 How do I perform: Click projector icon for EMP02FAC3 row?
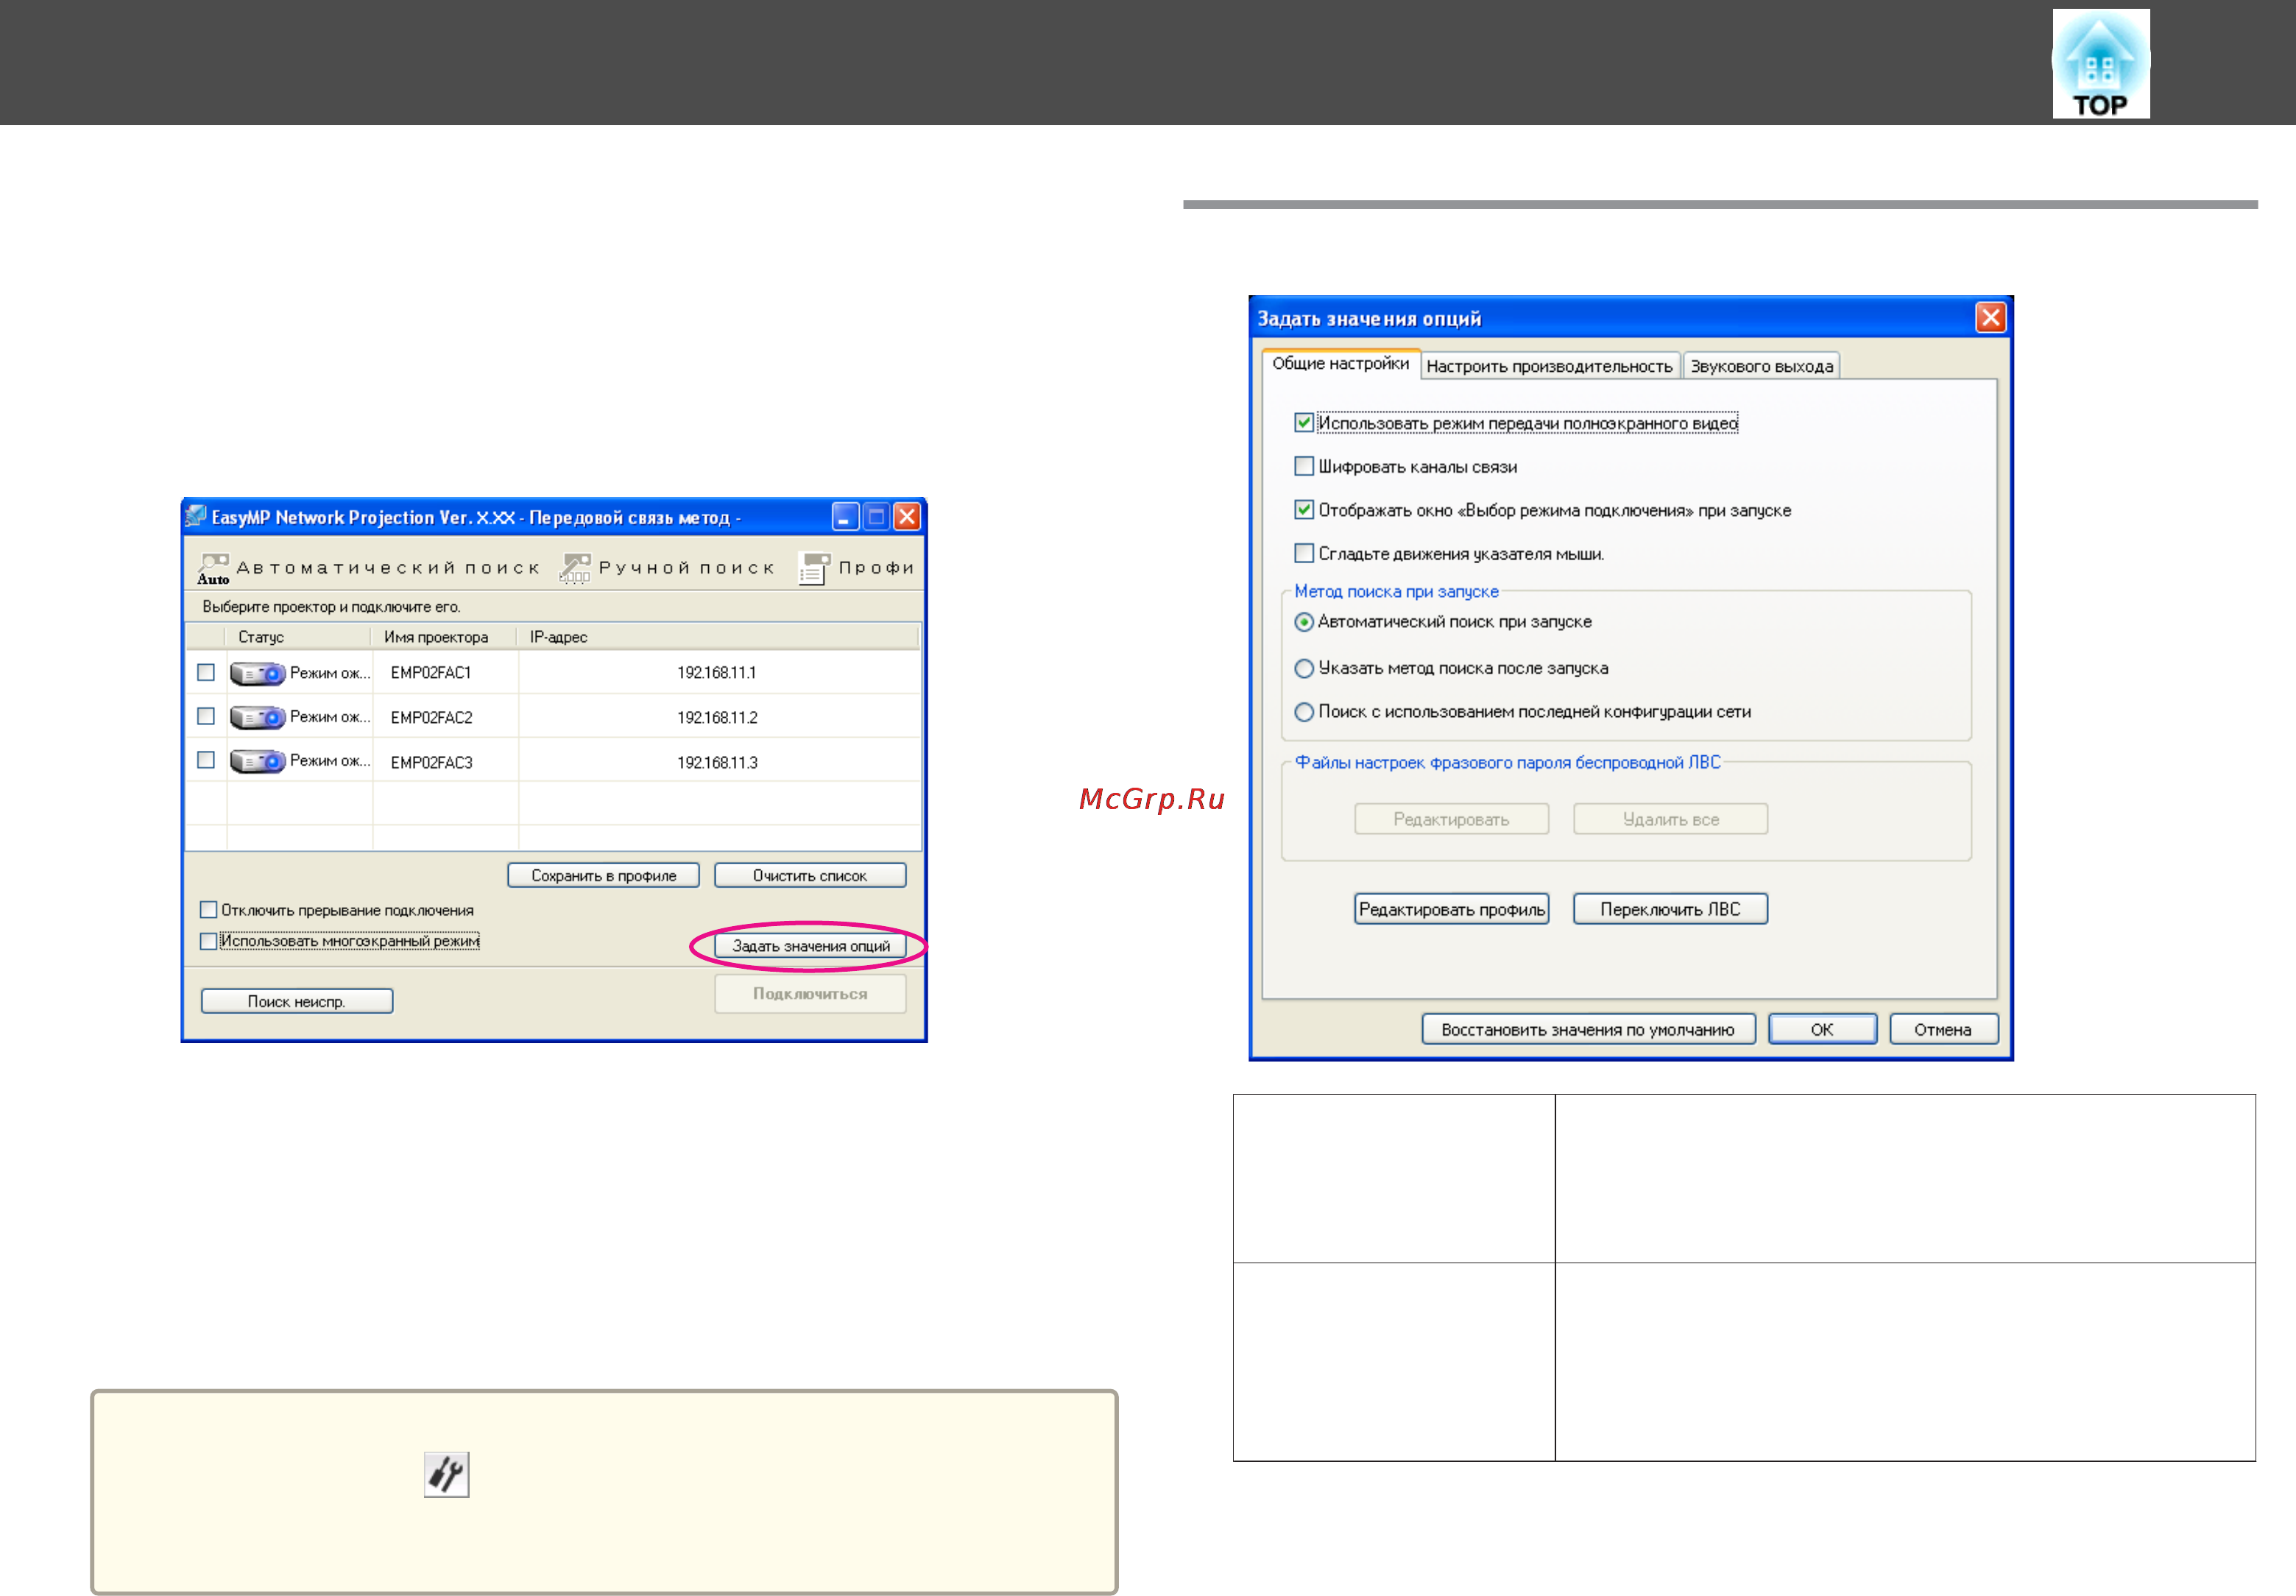click(x=258, y=762)
